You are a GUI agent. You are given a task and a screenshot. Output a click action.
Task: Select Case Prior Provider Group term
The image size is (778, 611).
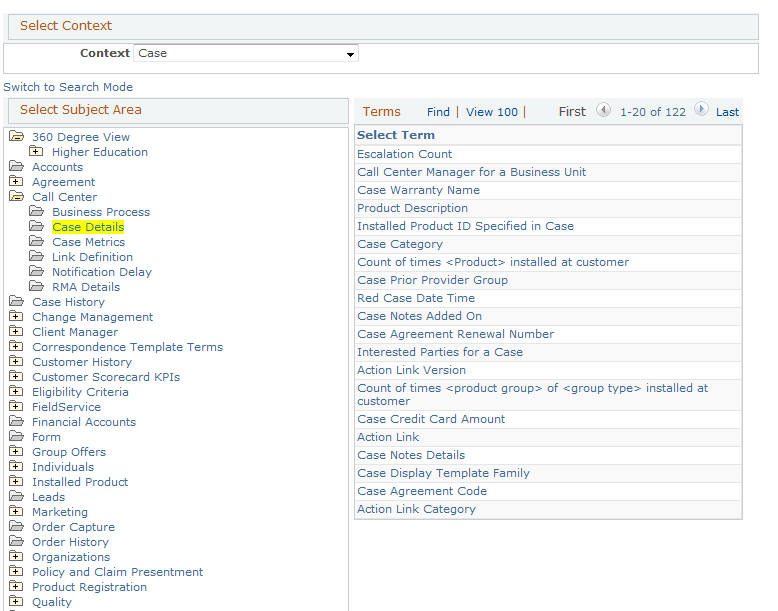(x=433, y=280)
